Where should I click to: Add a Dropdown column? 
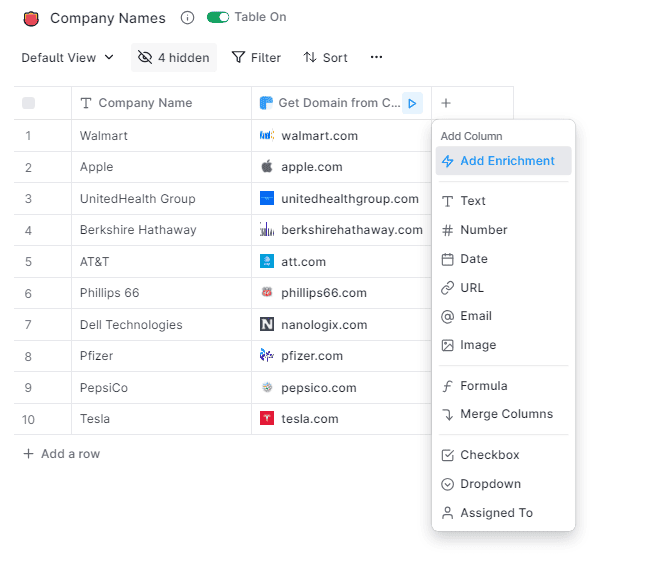(x=503, y=484)
